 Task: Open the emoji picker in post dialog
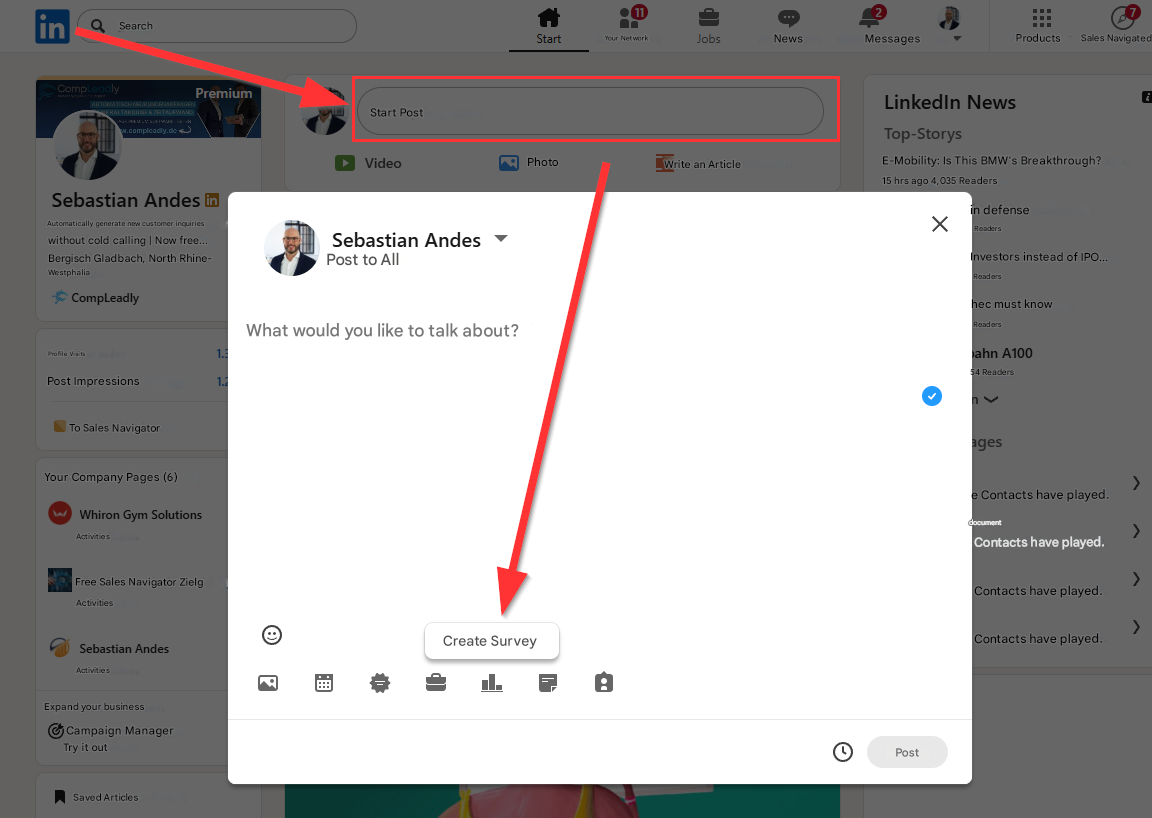point(271,635)
